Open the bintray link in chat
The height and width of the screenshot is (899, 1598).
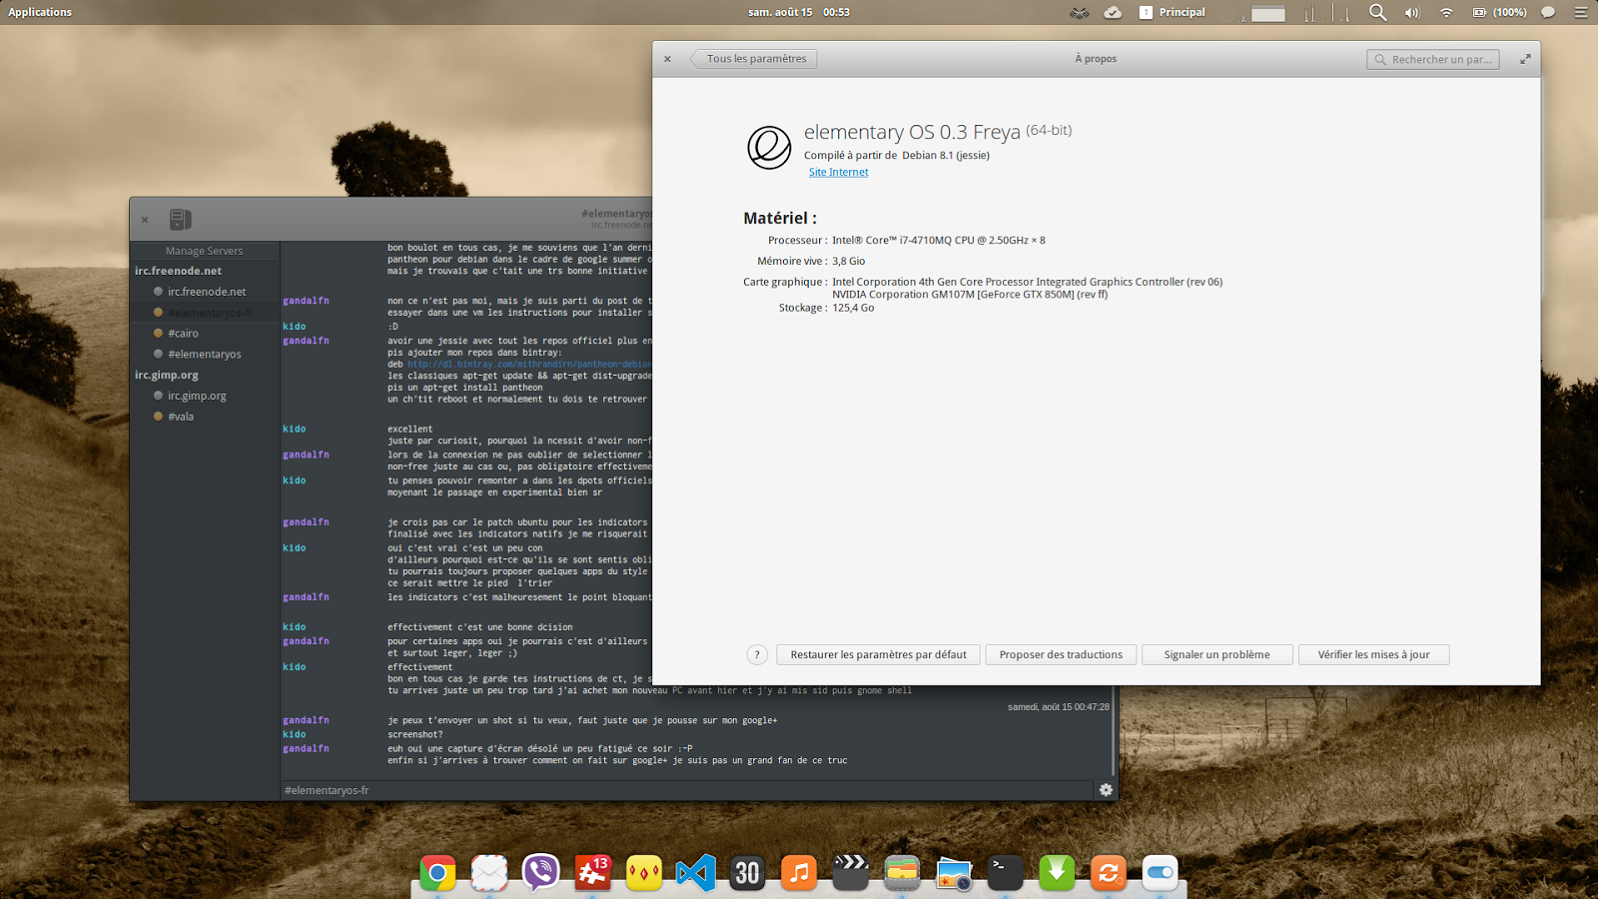click(x=529, y=364)
